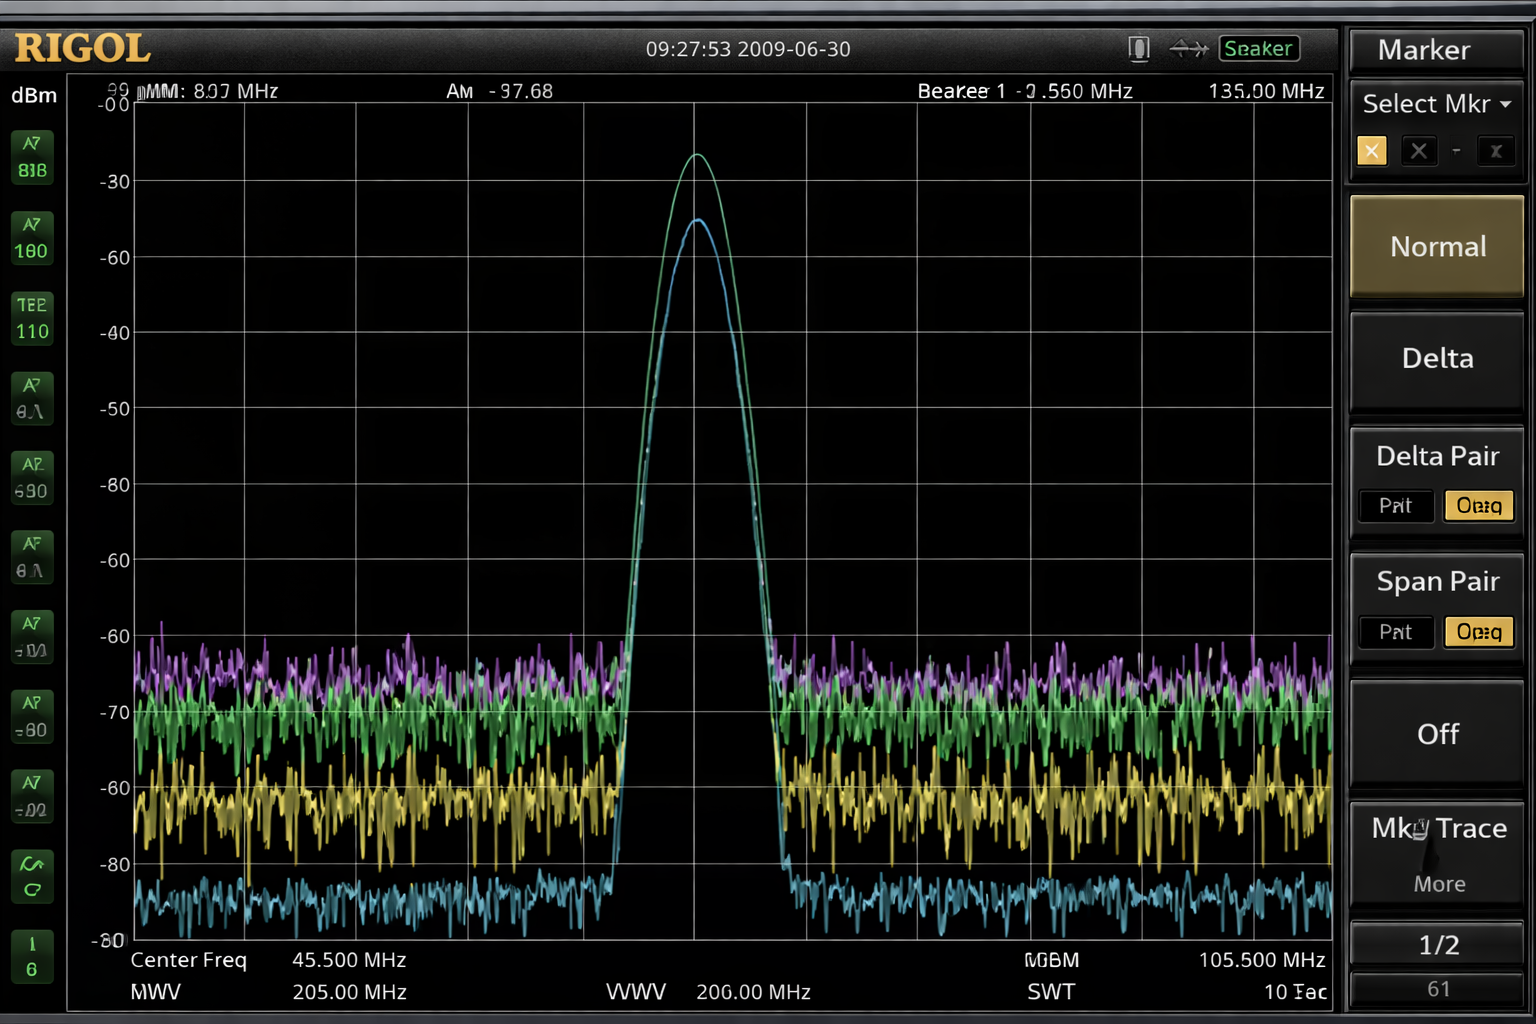The image size is (1536, 1024).
Task: Click the left sidebar icon labeled 110
Action: tap(32, 319)
